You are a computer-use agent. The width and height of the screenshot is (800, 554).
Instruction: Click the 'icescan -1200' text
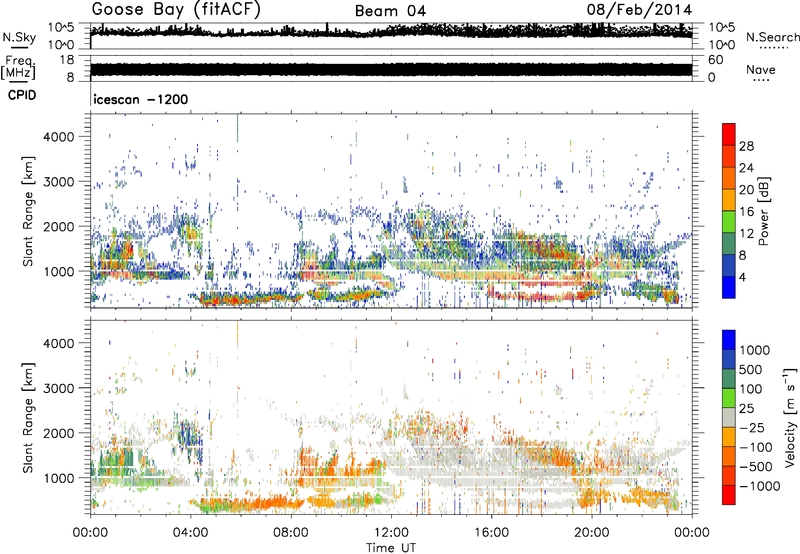point(141,99)
